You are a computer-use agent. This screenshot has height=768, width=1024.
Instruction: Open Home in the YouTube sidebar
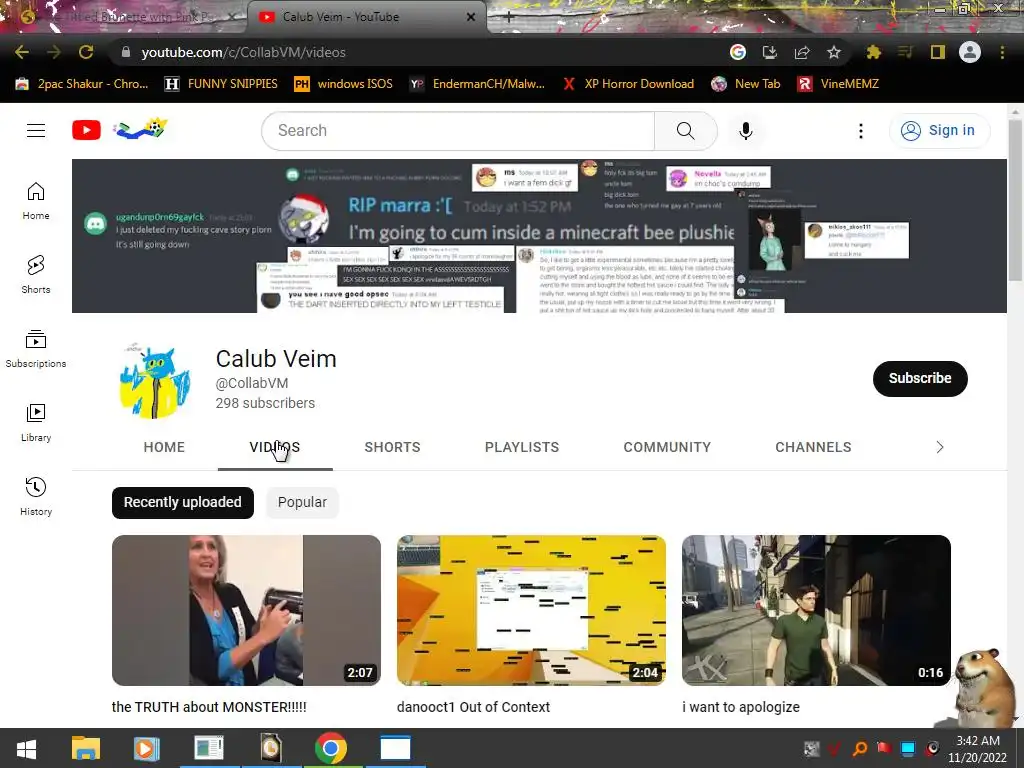[x=36, y=201]
